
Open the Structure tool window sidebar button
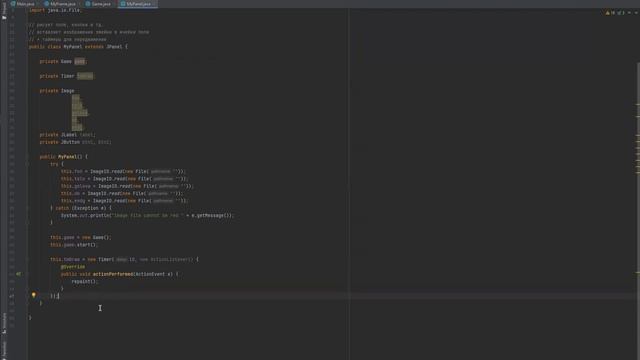click(4, 324)
